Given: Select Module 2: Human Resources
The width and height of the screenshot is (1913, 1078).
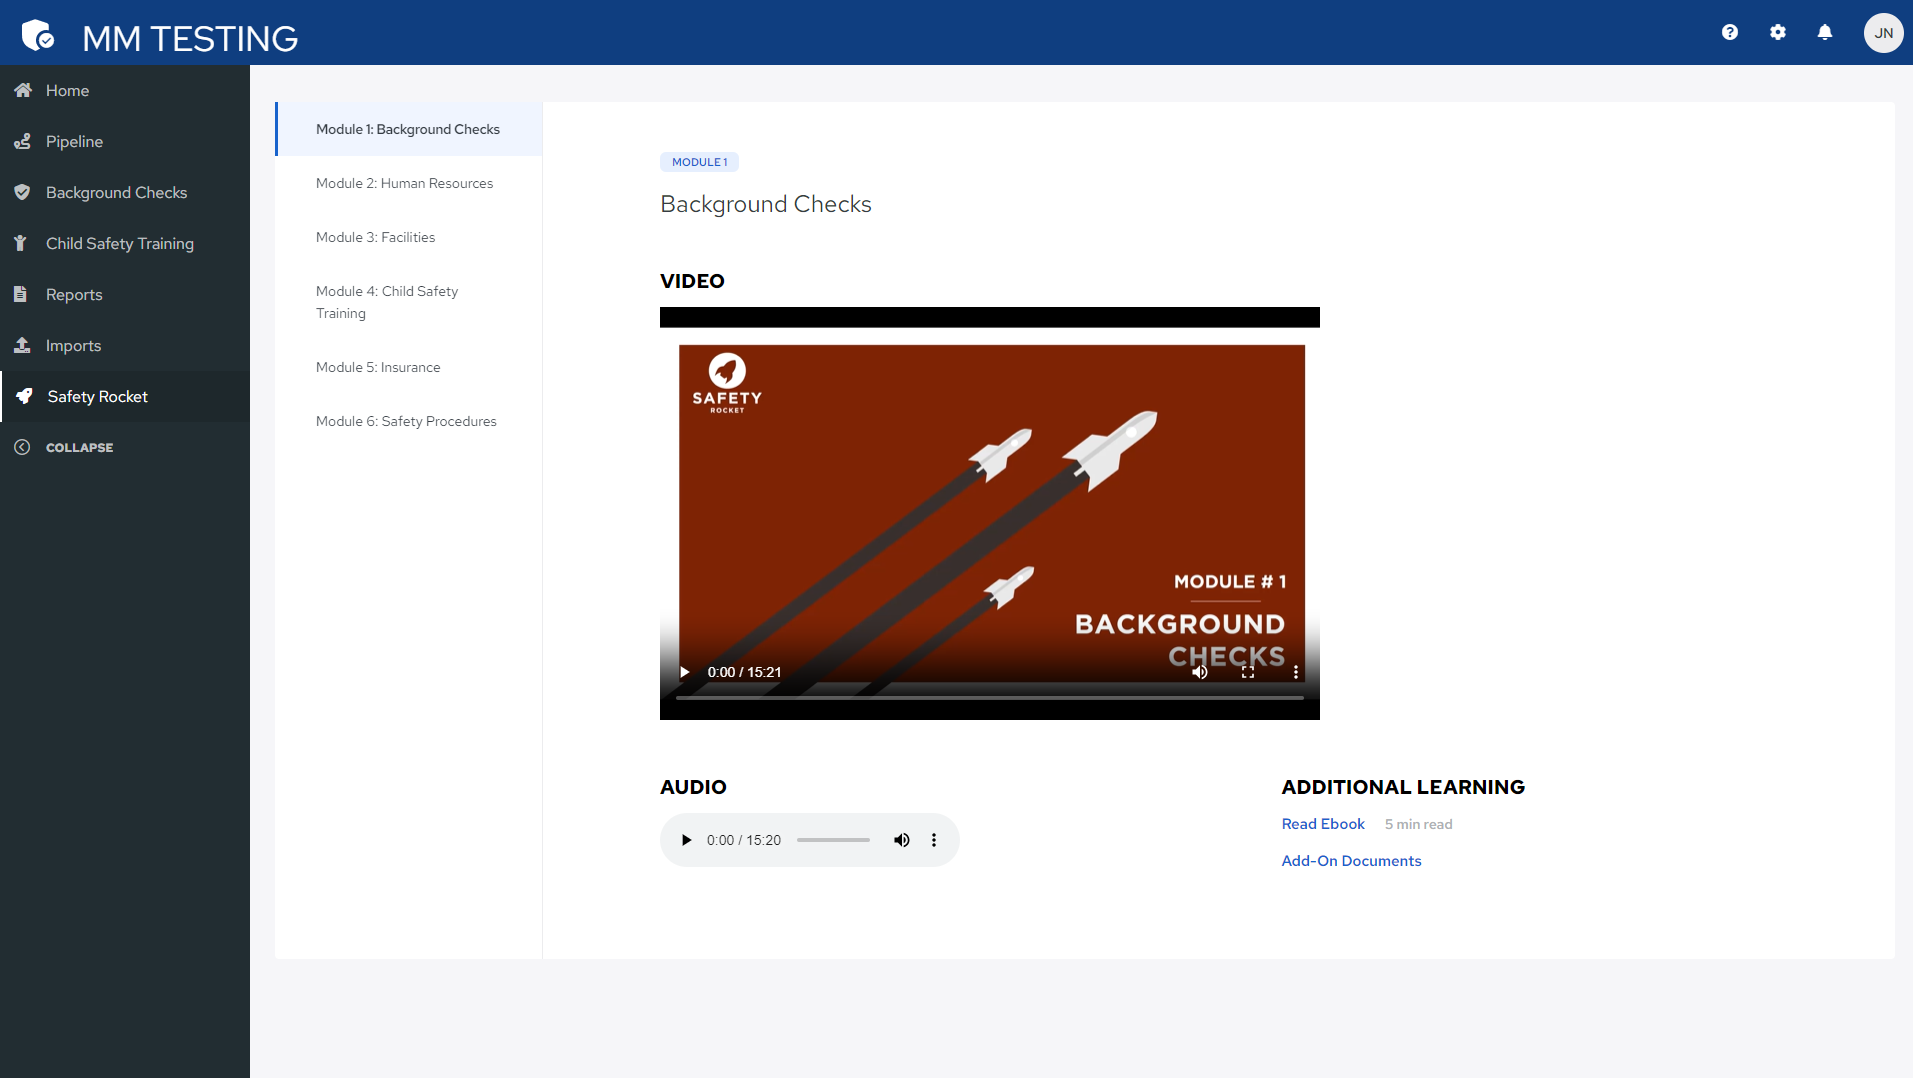Looking at the screenshot, I should (x=404, y=183).
